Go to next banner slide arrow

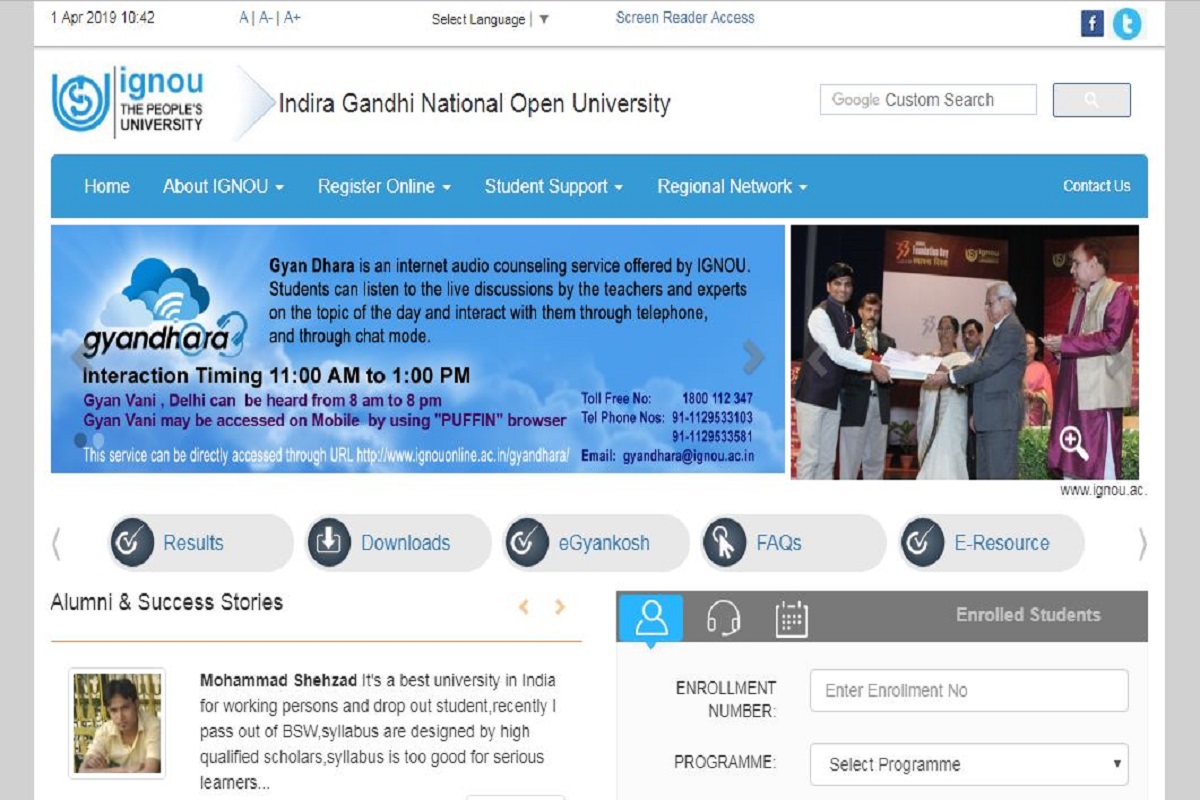754,356
